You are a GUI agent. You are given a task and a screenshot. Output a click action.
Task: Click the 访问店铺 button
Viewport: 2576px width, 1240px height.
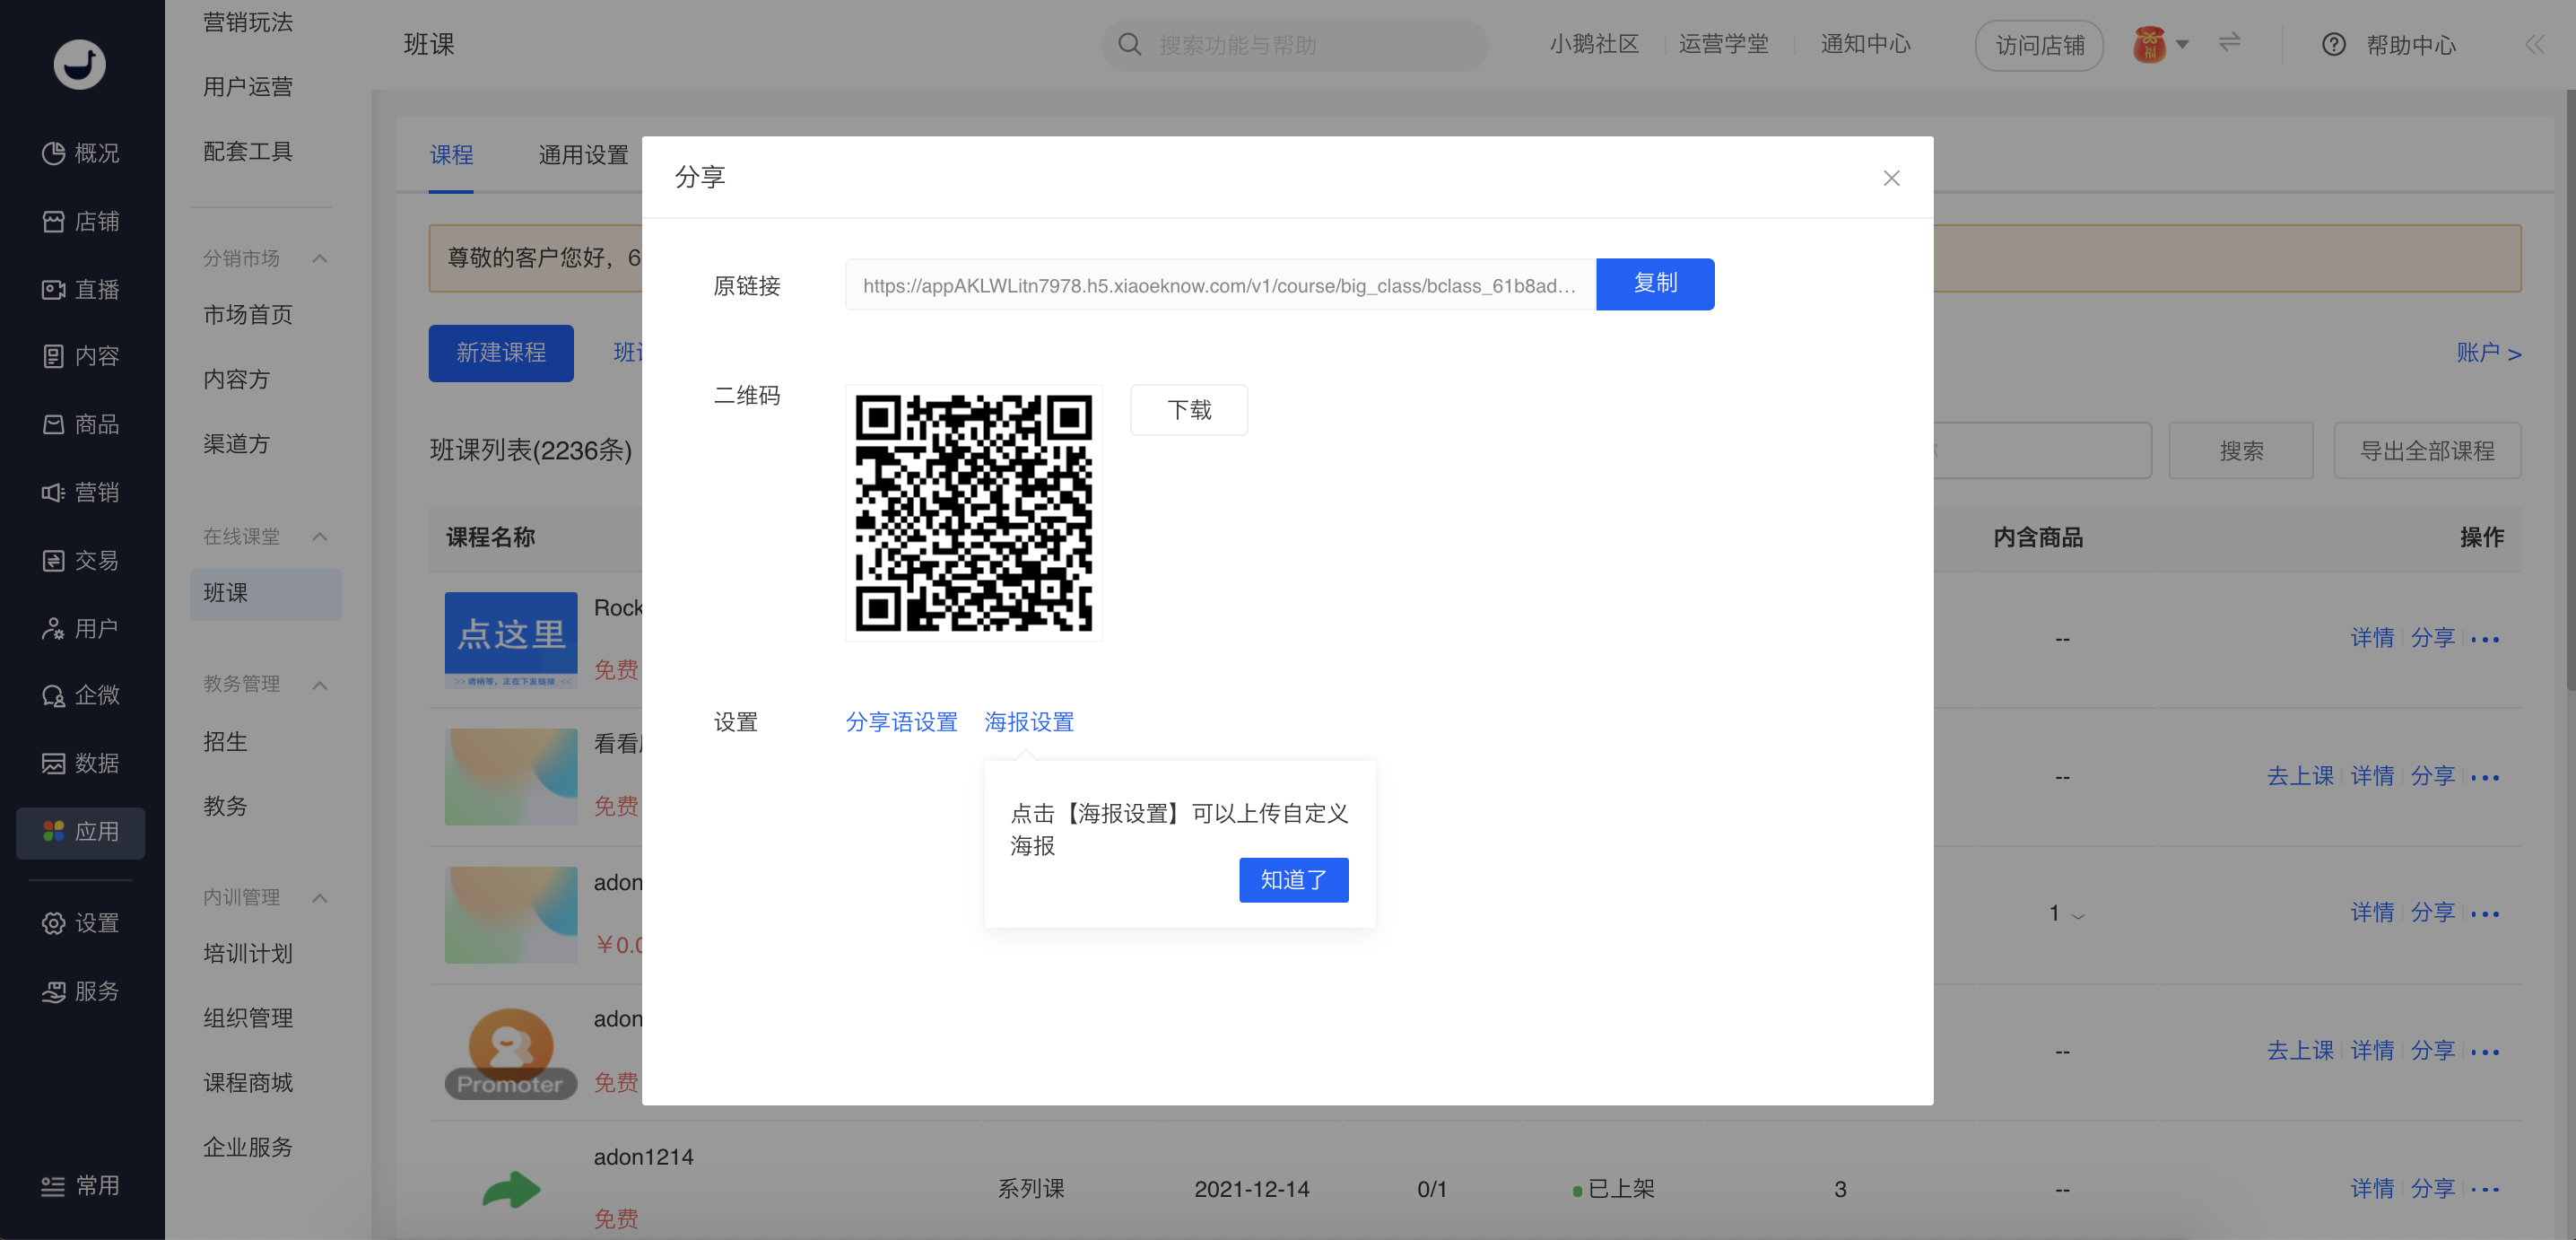[x=2039, y=46]
